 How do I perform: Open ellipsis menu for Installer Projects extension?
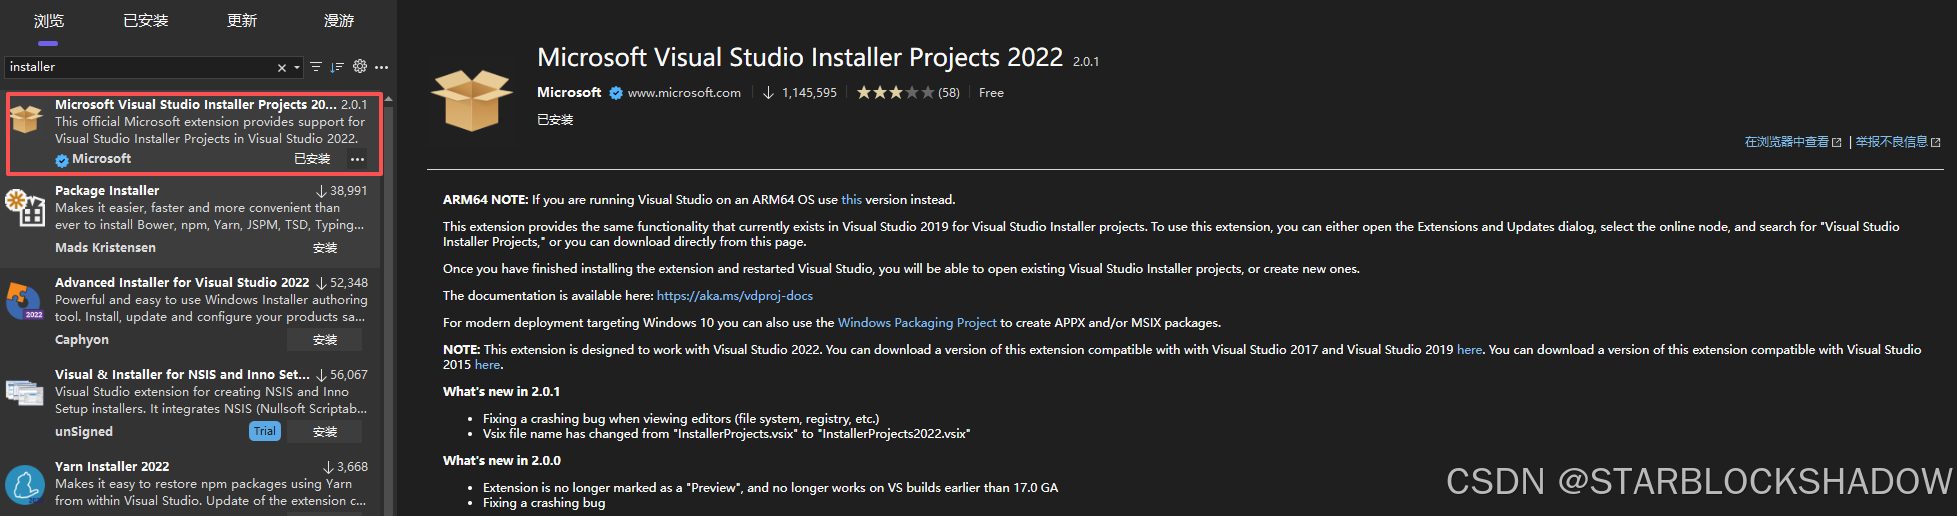coord(357,159)
